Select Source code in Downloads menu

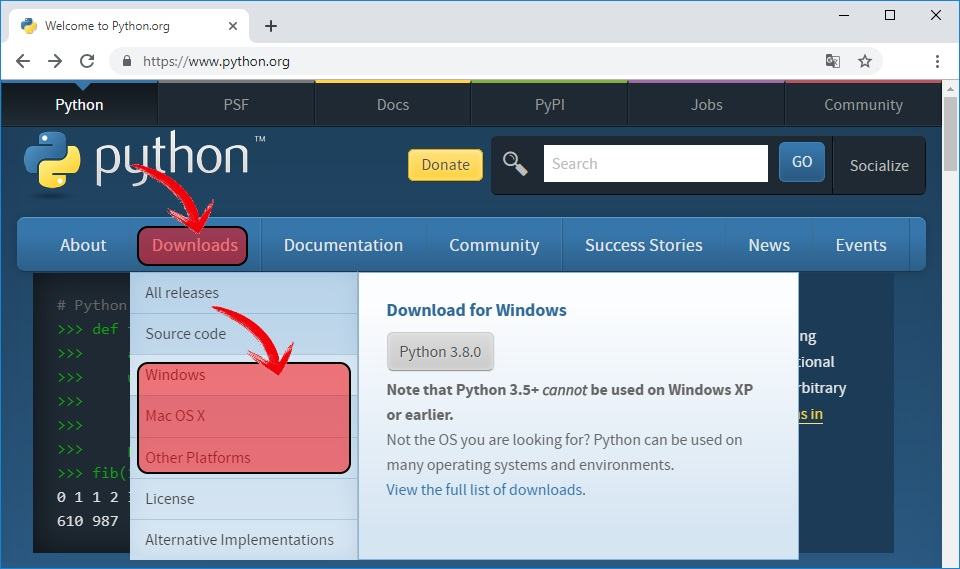(244, 334)
